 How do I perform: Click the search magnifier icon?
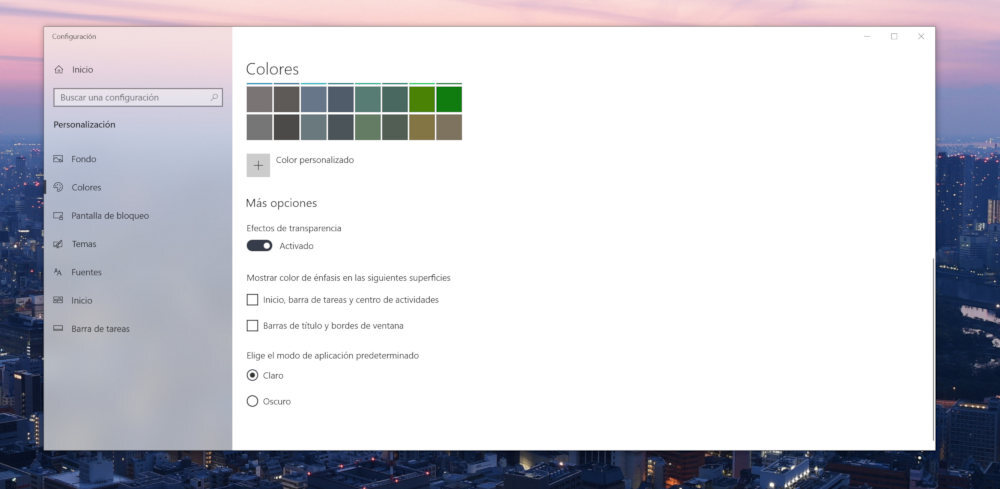point(214,98)
